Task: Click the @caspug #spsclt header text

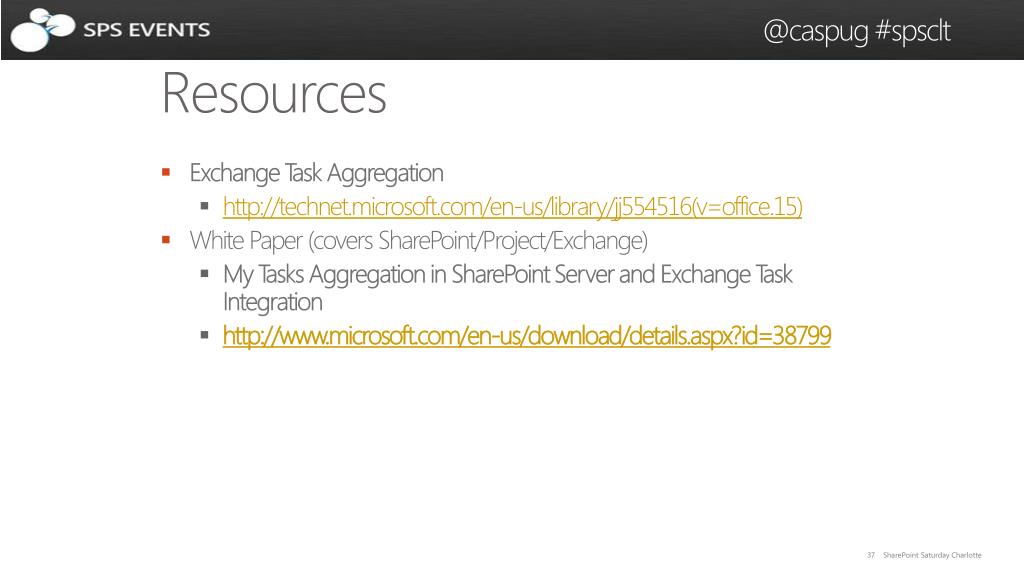Action: pos(857,31)
